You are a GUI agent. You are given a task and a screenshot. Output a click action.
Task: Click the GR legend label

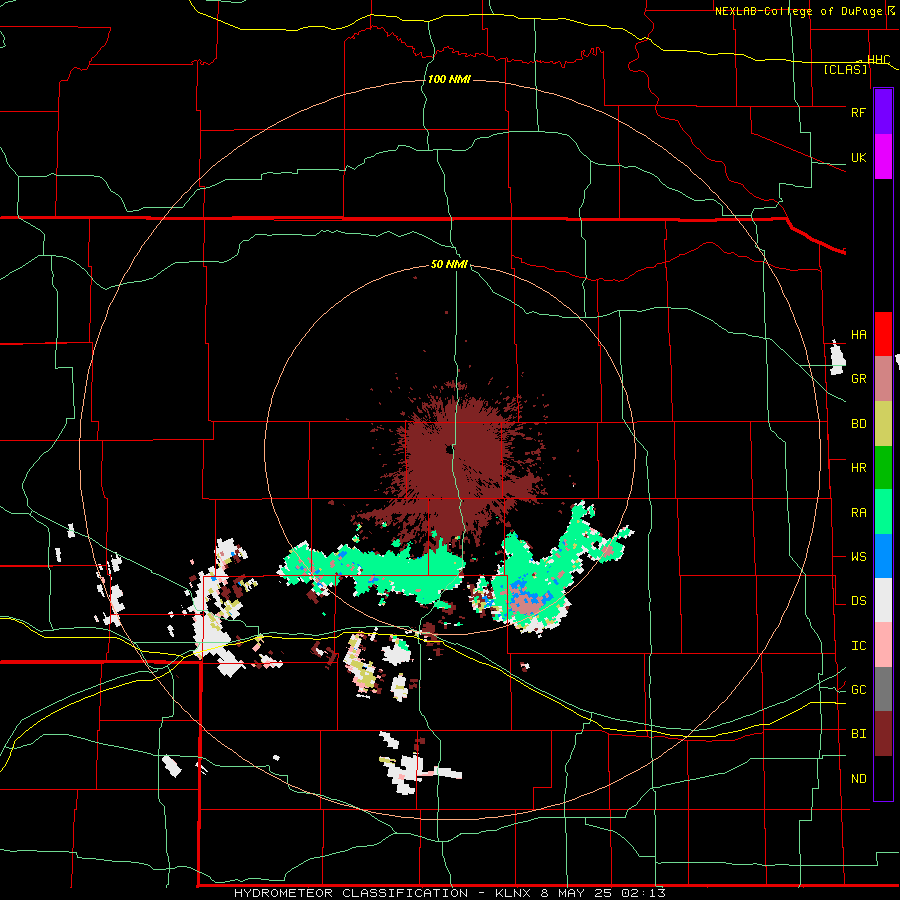[858, 379]
